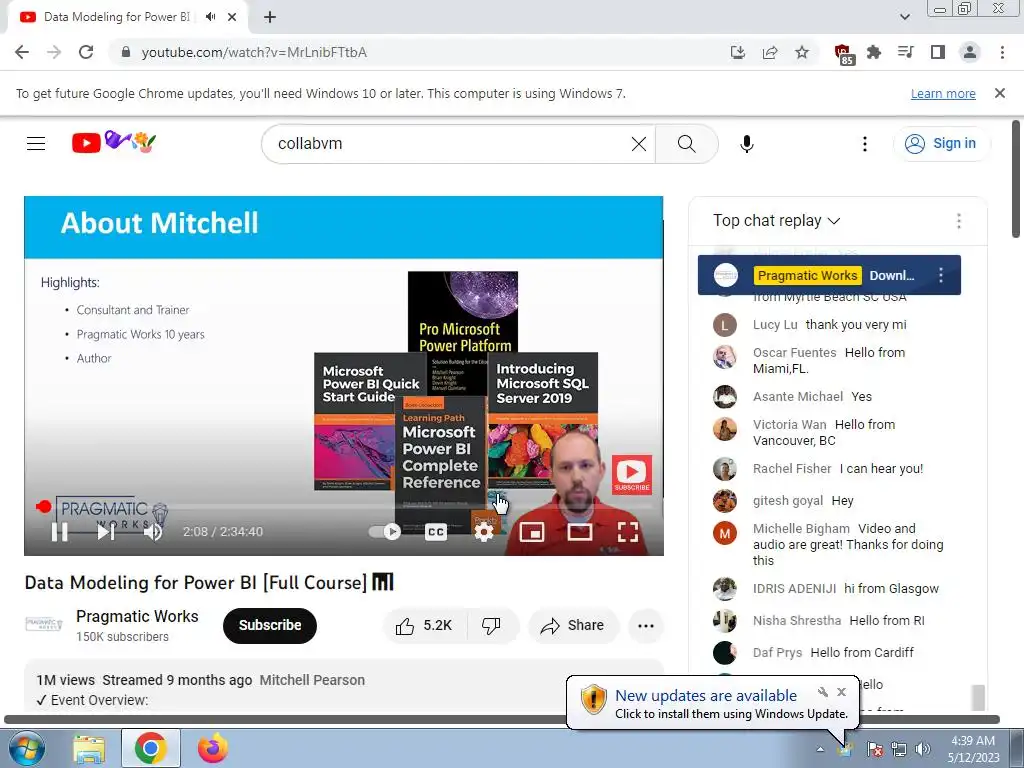Show hidden system tray icons

click(820, 749)
